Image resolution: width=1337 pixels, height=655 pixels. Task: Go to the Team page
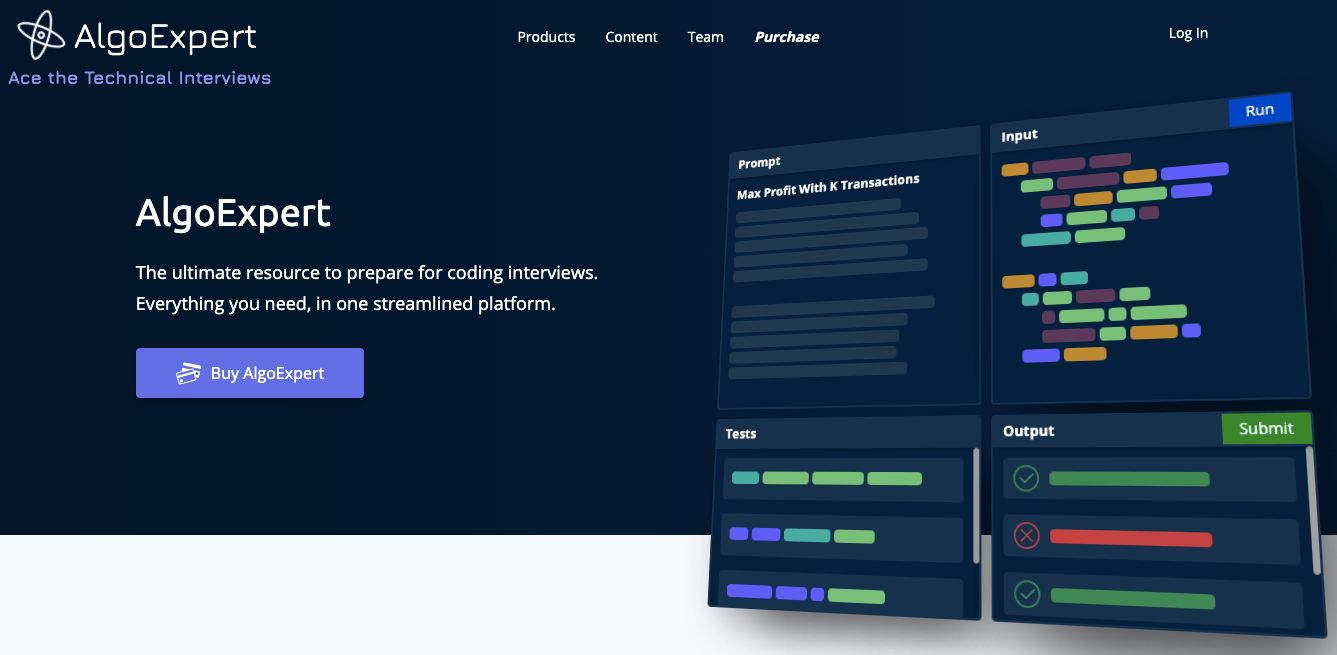tap(705, 37)
